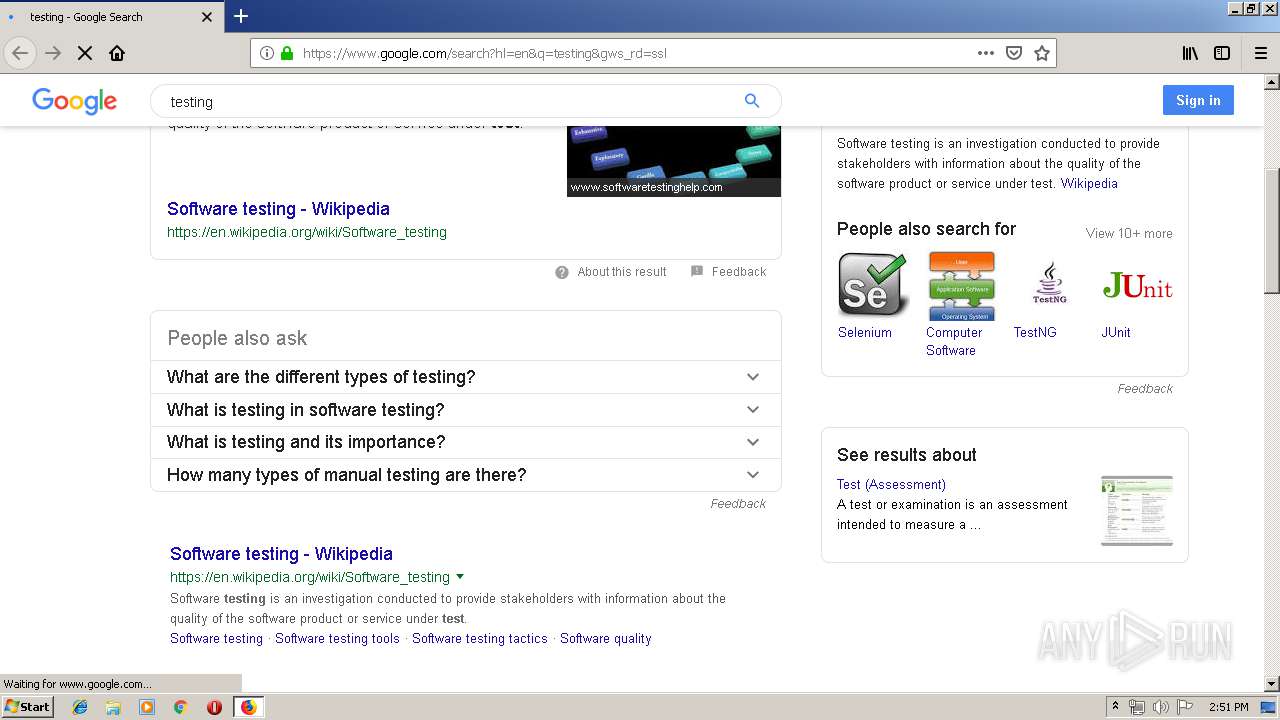
Task: Bookmark this page with star icon
Action: [x=1042, y=53]
